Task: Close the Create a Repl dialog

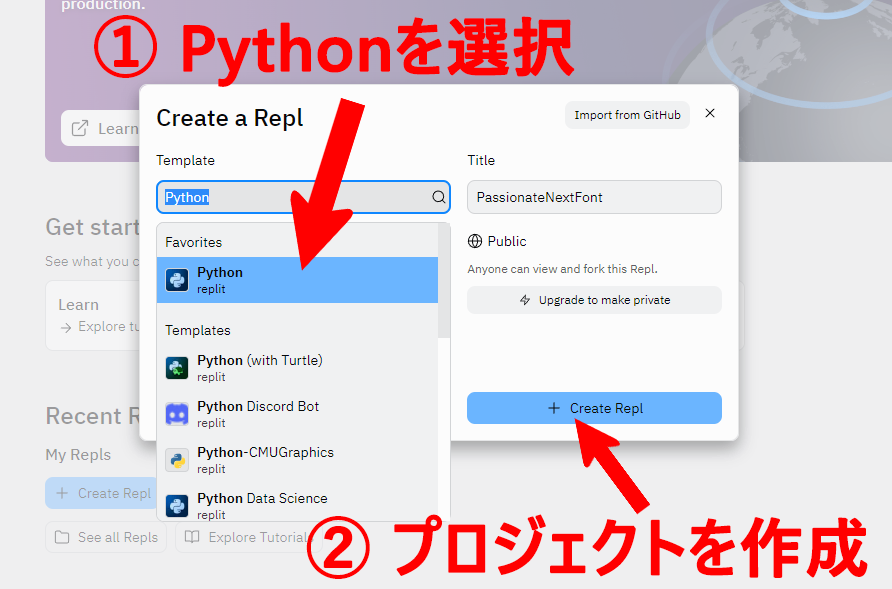Action: click(x=710, y=113)
